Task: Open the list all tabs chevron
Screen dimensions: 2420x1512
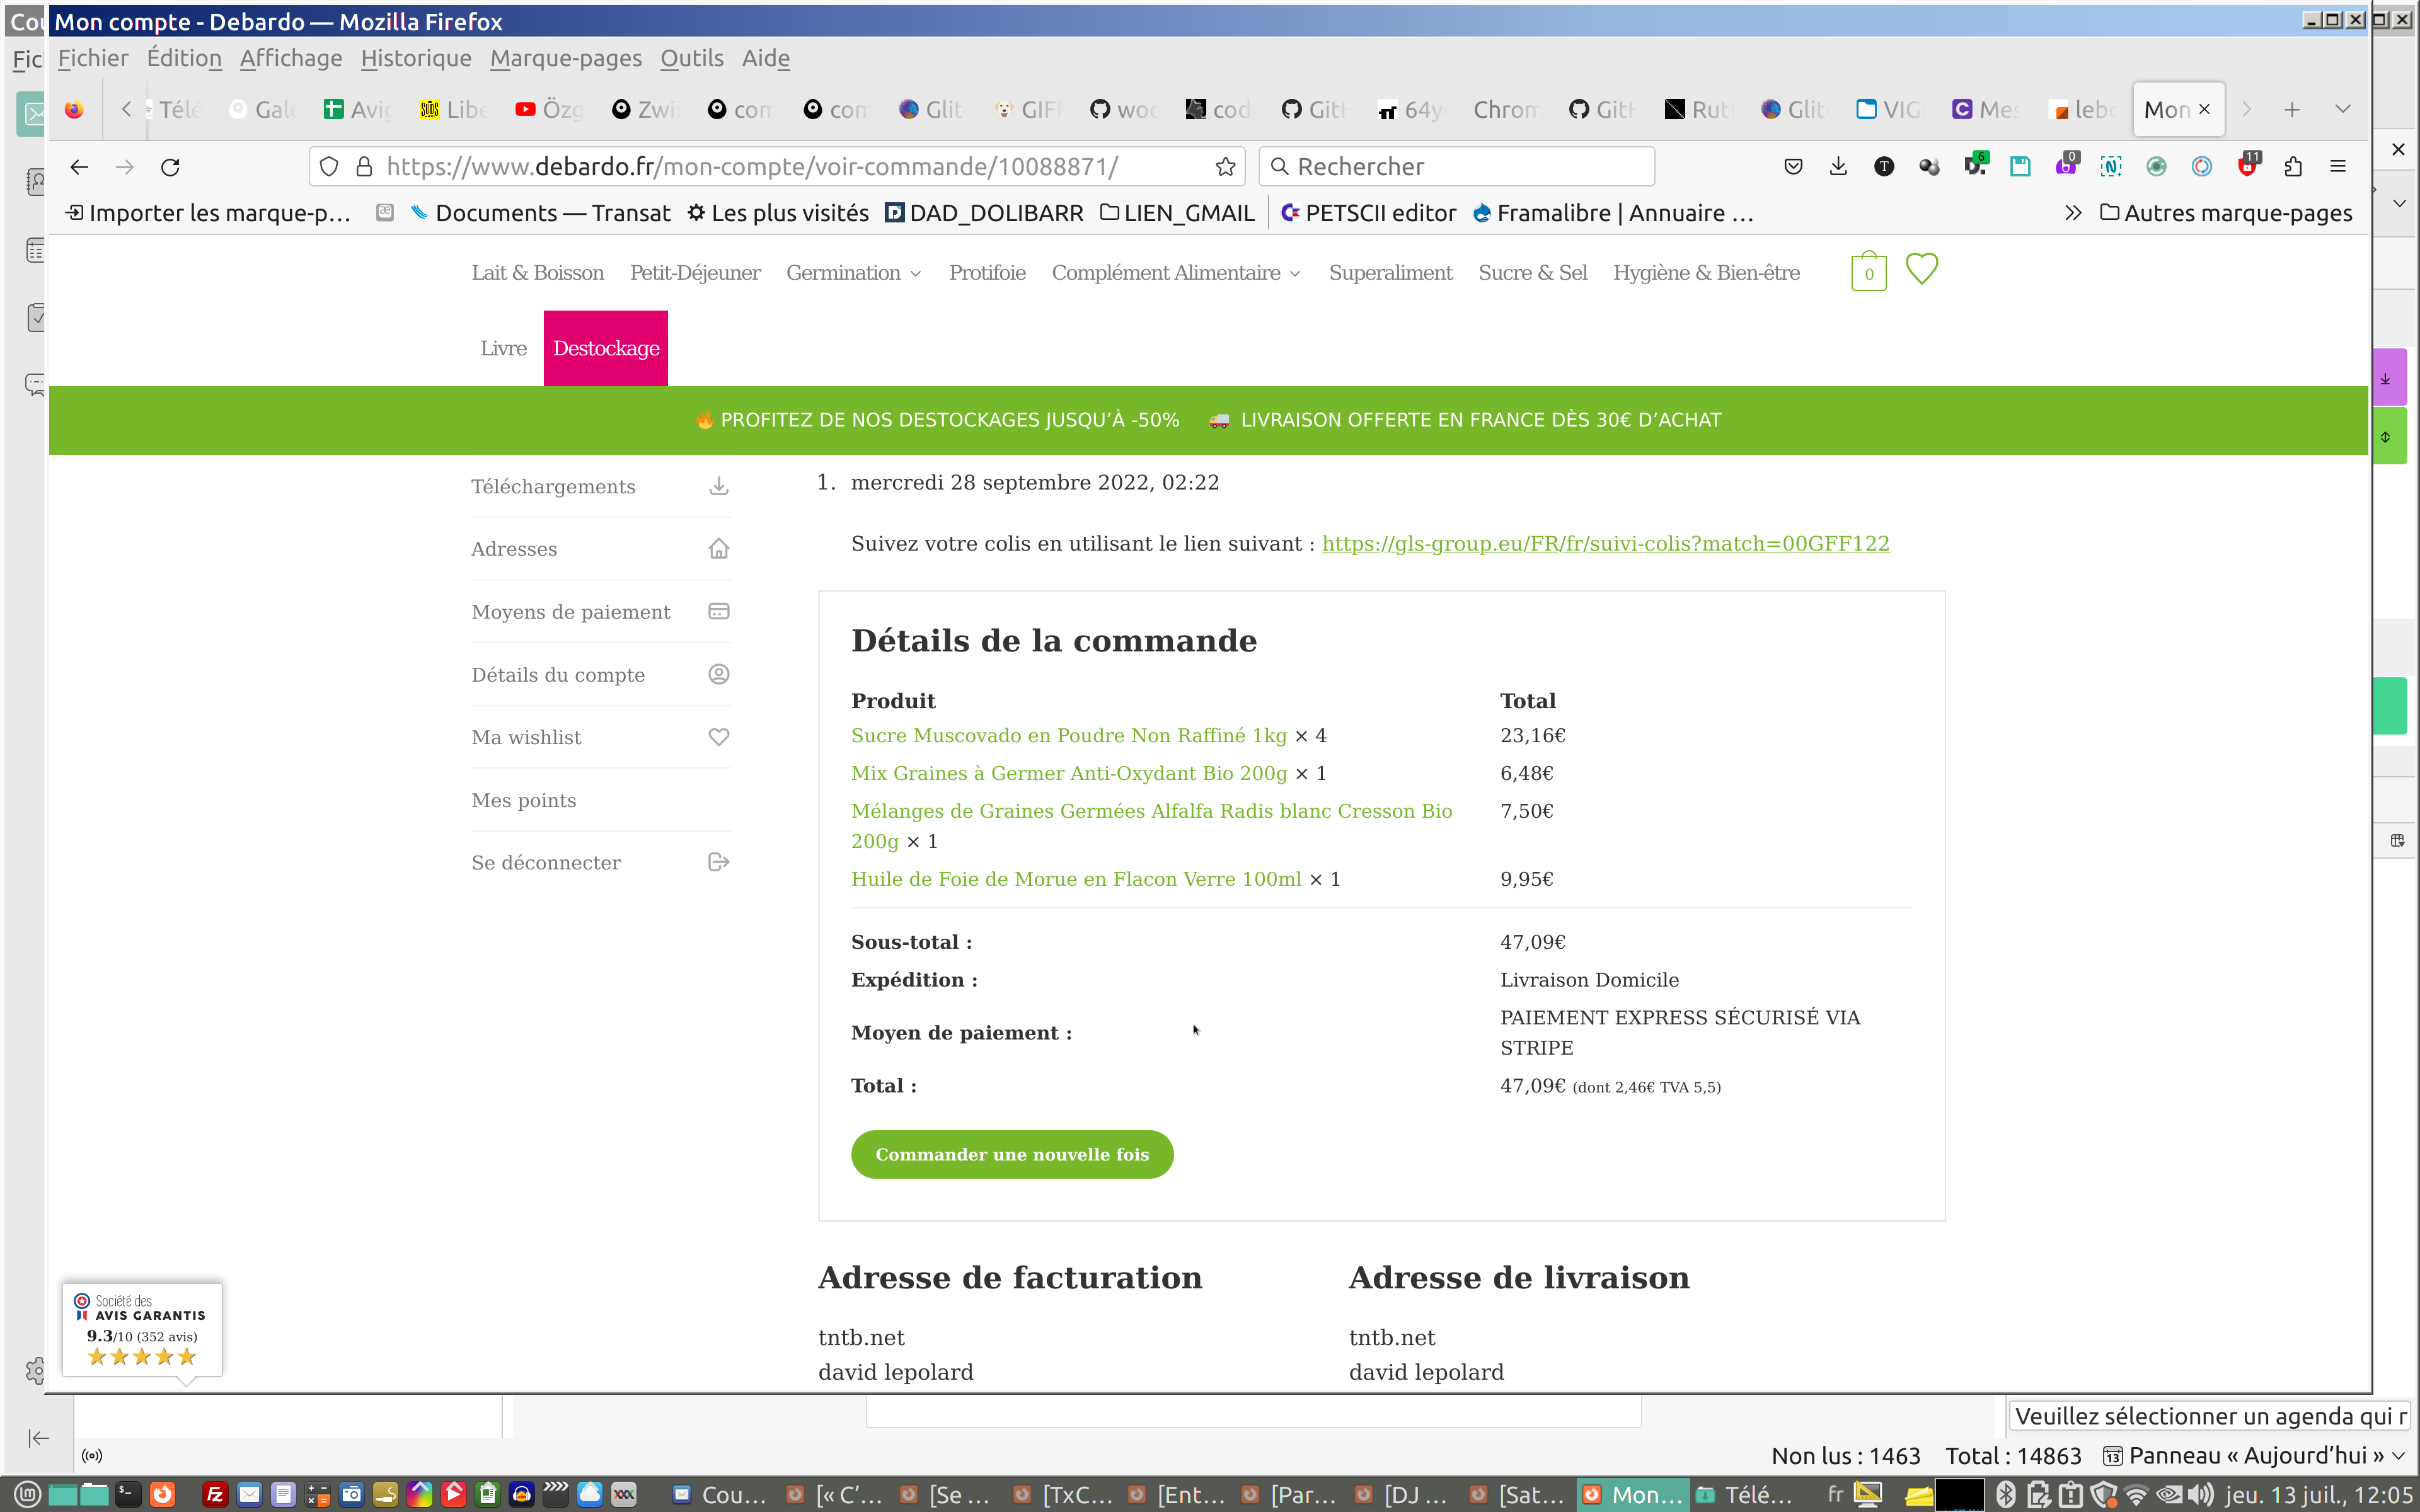Action: pyautogui.click(x=2342, y=109)
